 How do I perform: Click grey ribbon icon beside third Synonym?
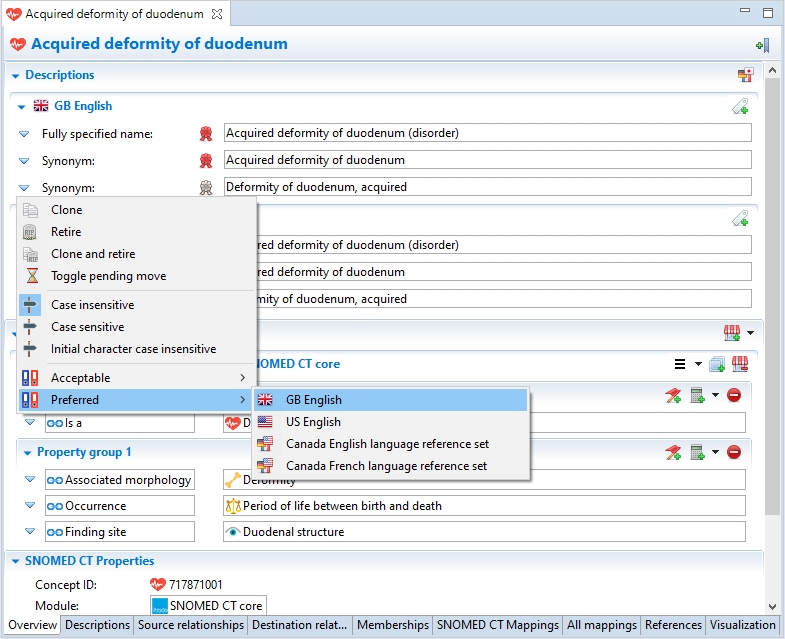pyautogui.click(x=206, y=187)
